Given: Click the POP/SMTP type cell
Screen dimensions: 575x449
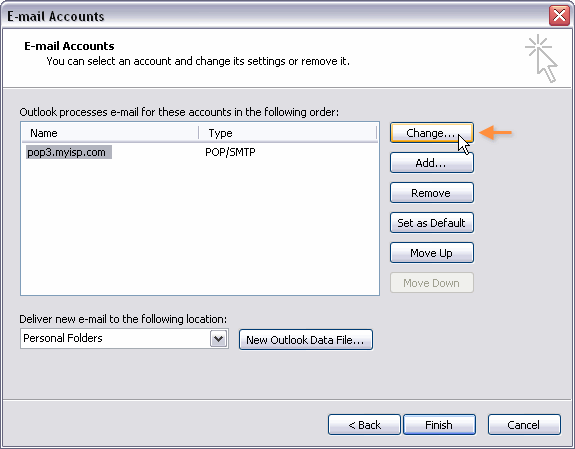Looking at the screenshot, I should (x=230, y=152).
